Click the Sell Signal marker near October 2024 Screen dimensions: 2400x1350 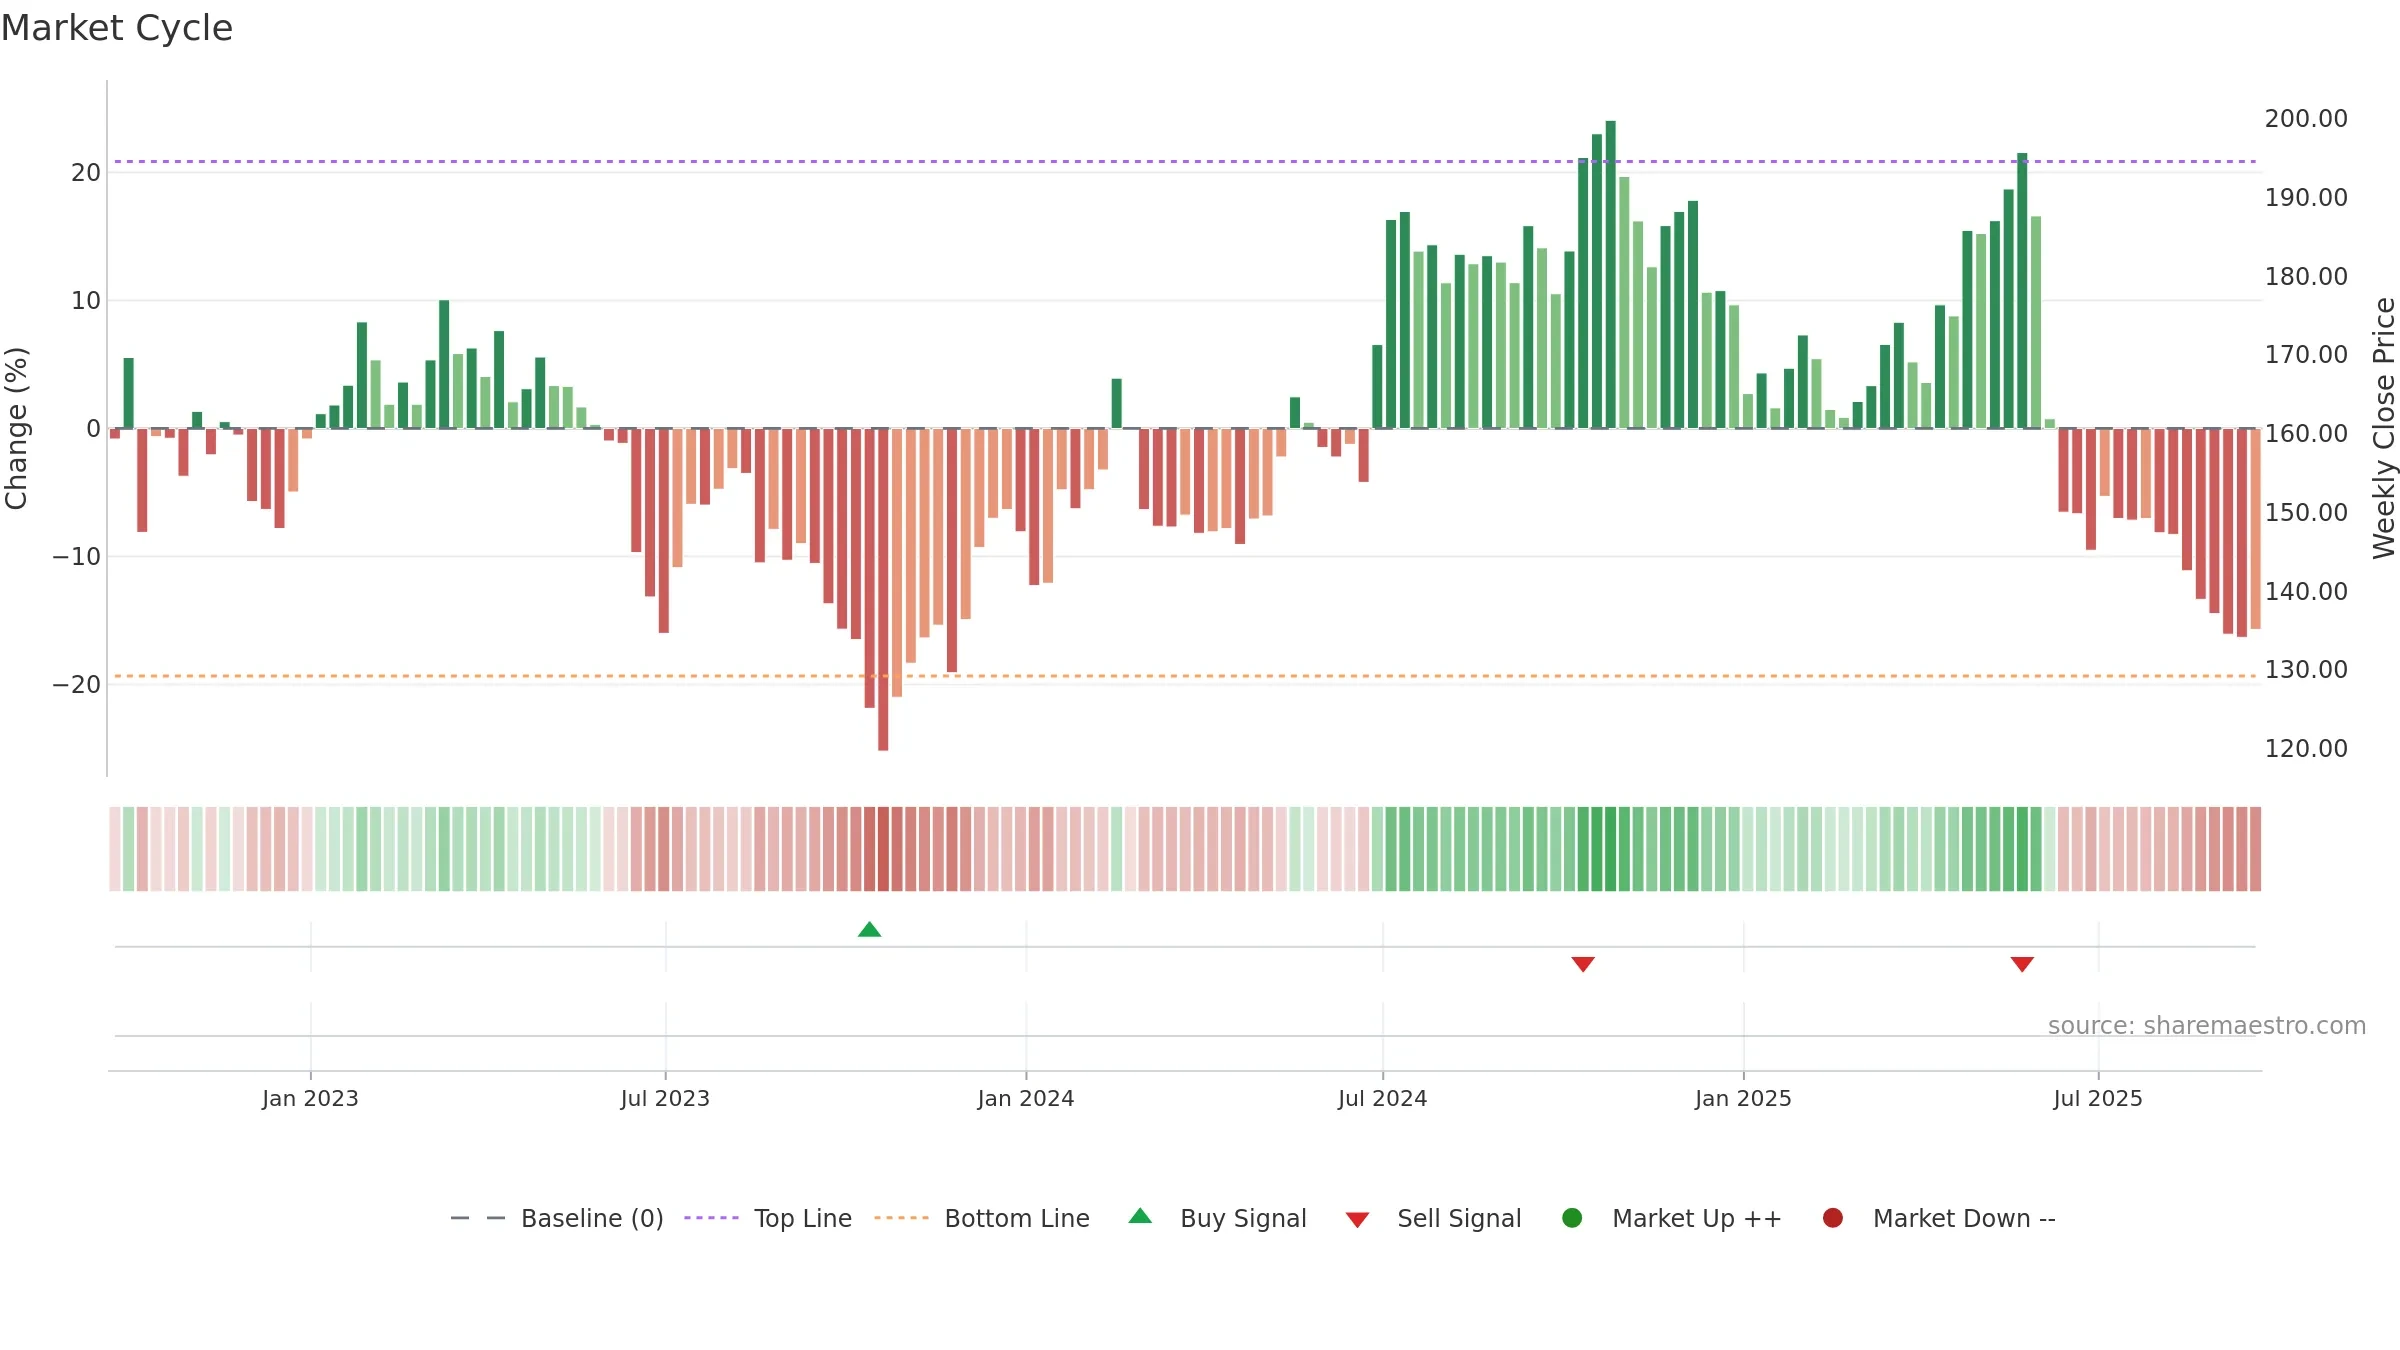[x=1583, y=964]
